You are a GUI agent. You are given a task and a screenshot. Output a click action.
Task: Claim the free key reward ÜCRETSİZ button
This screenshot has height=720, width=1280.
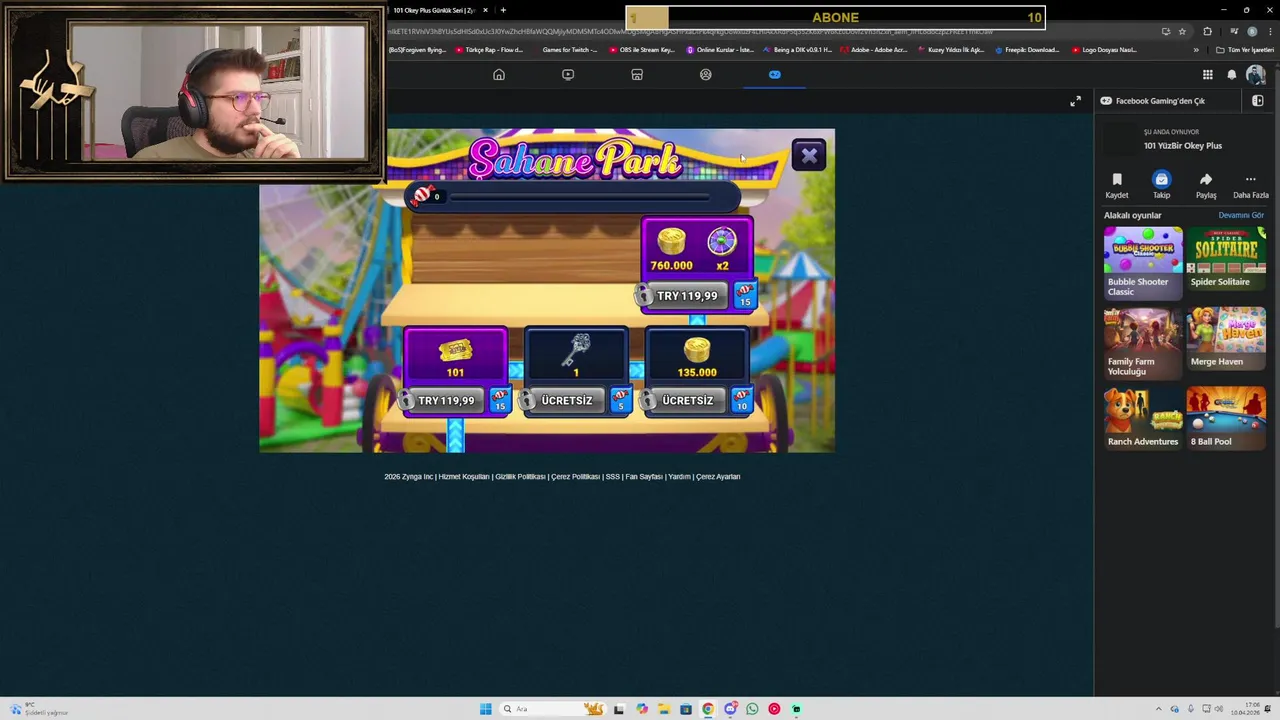click(x=567, y=401)
